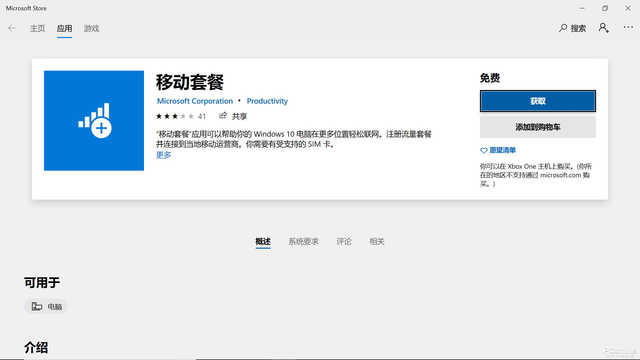Viewport: 640px width, 360px height.
Task: Open the three-dot more options menu
Action: tap(628, 27)
